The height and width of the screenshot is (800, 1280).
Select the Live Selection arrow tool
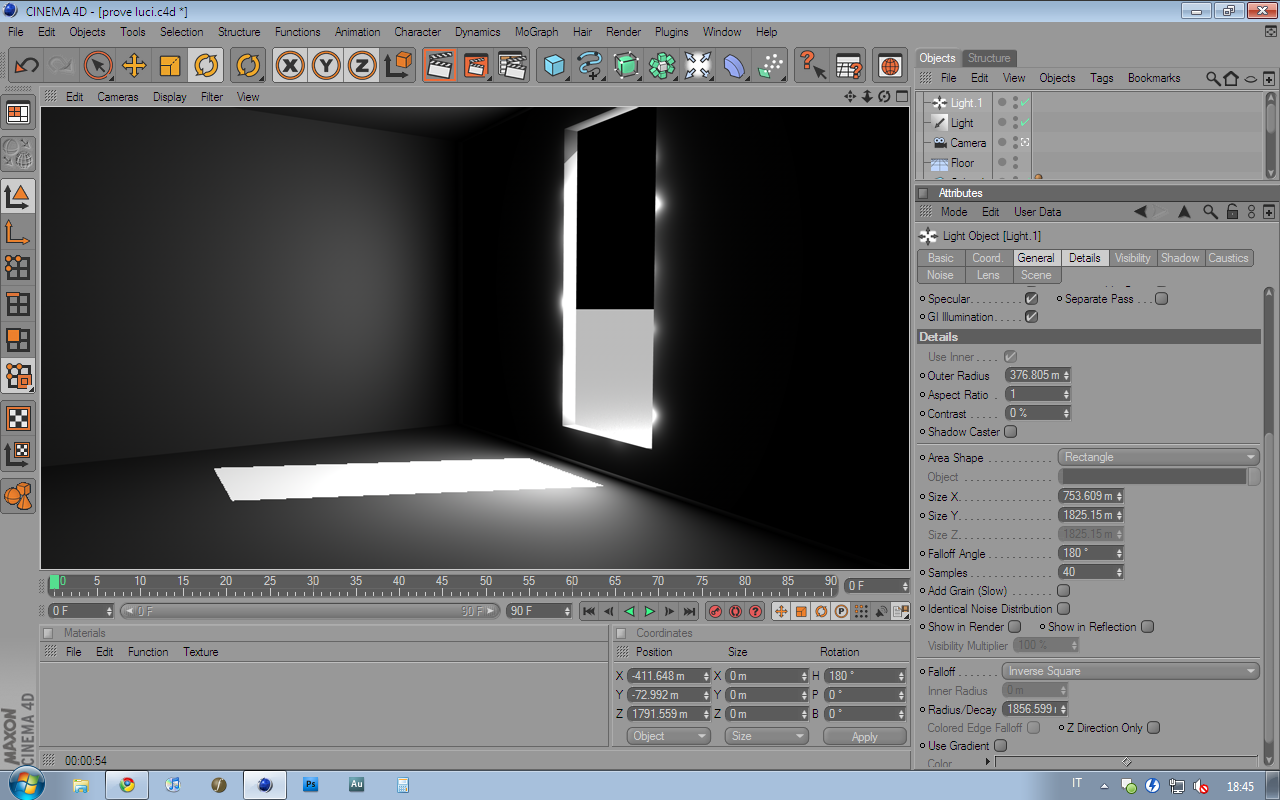(98, 66)
